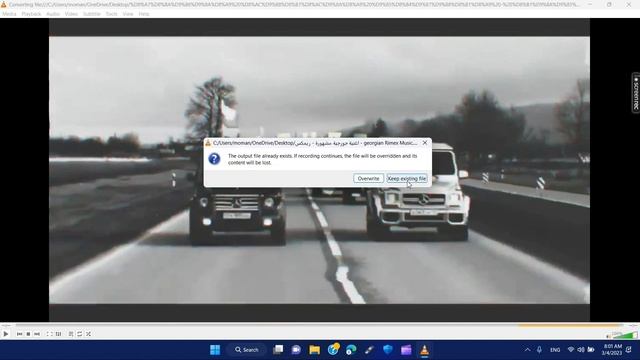
Task: Click the VLC cone icon in dialog title
Action: pos(208,143)
